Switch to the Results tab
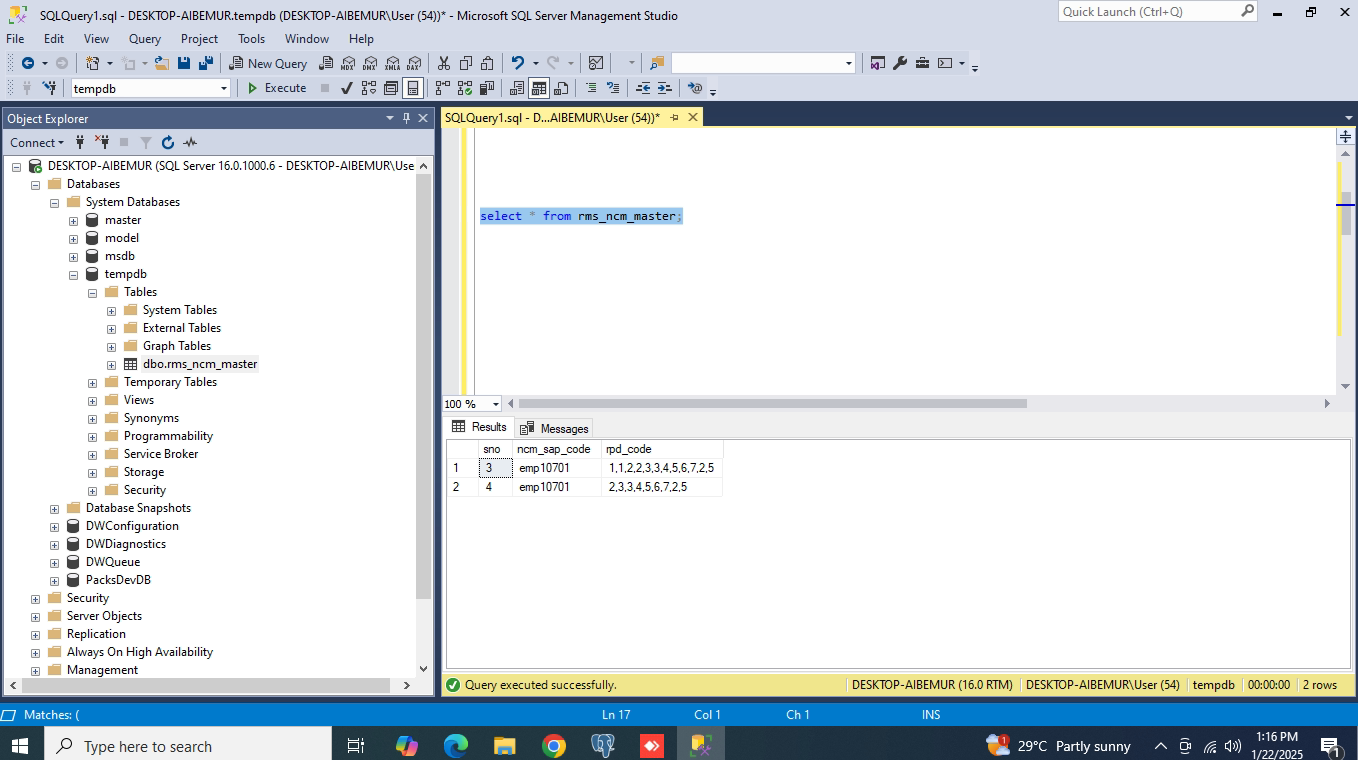Screen dimensions: 1358x760 coord(479,427)
